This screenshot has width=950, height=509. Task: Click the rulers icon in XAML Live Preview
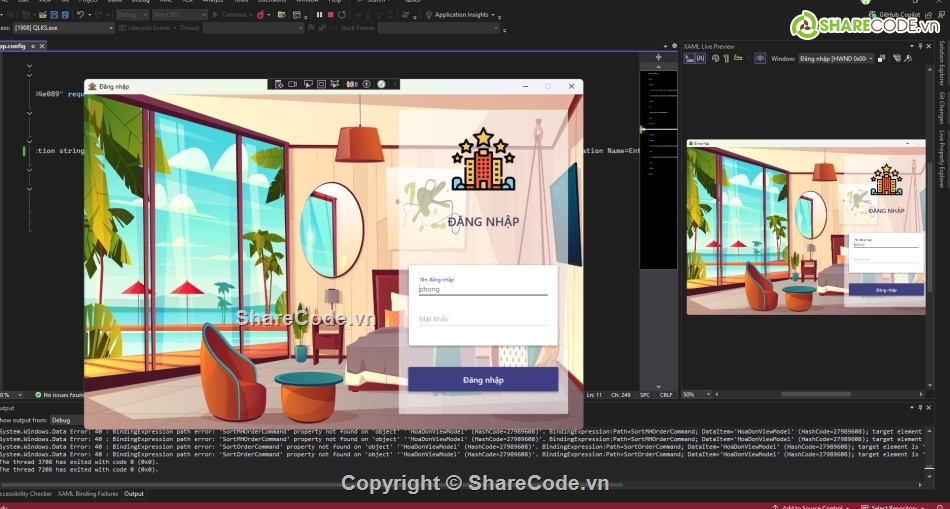[737, 59]
